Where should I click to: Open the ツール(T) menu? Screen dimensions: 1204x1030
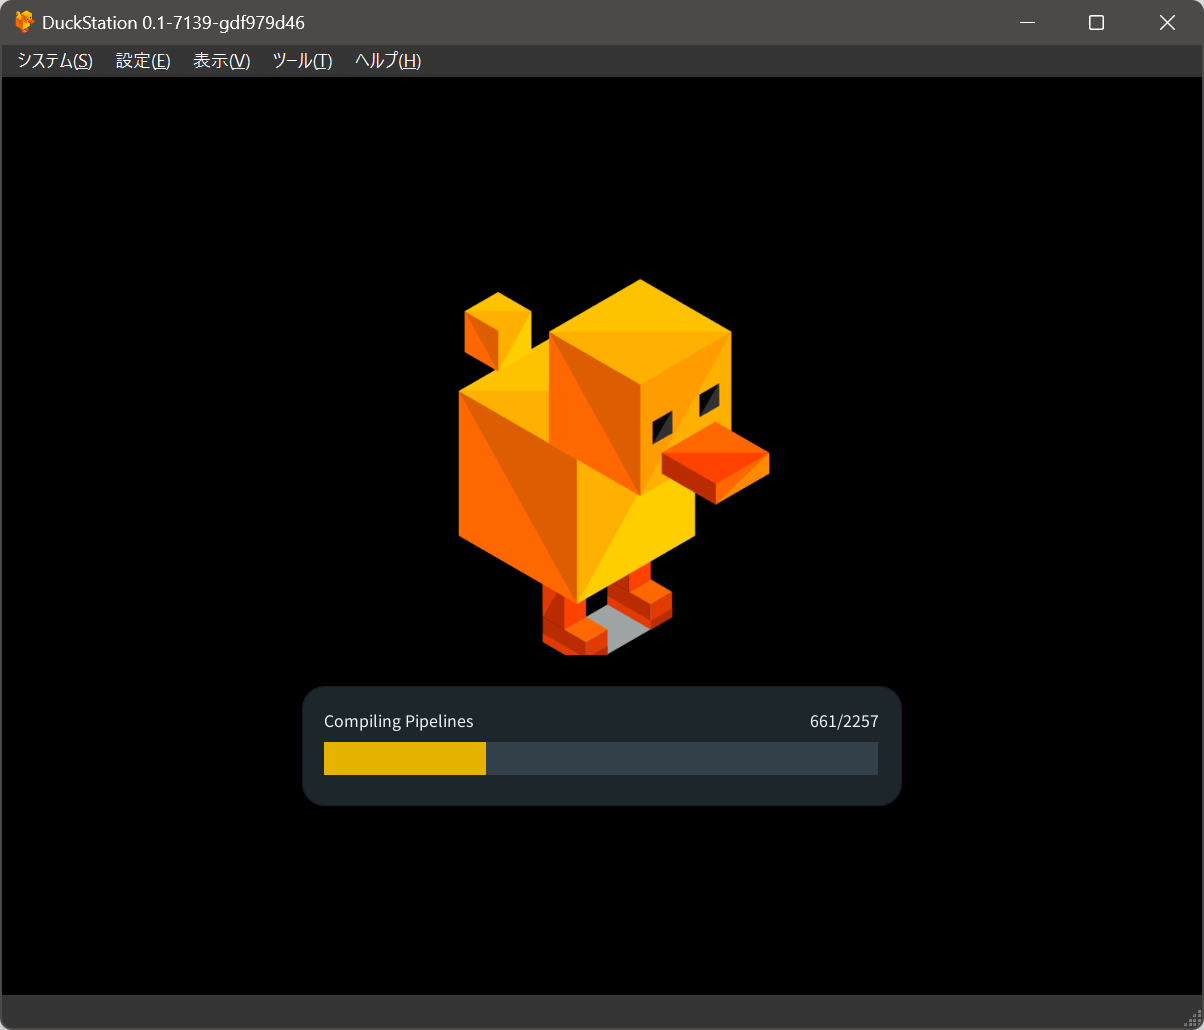302,61
